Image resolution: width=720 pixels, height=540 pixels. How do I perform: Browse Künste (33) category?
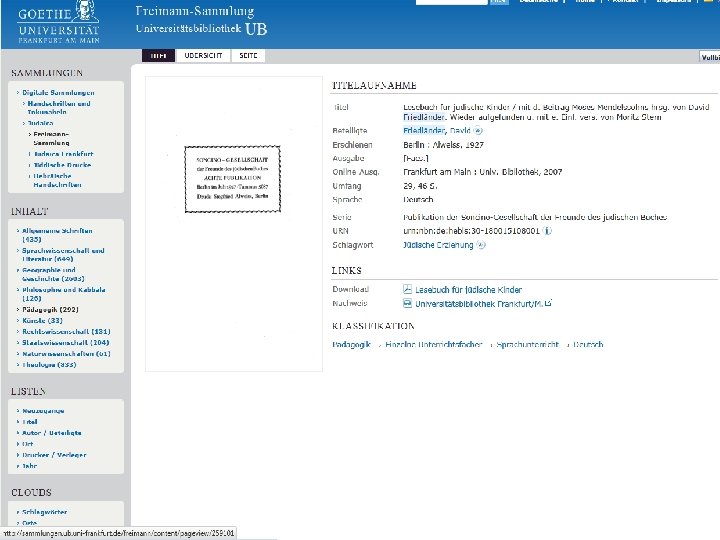point(42,321)
